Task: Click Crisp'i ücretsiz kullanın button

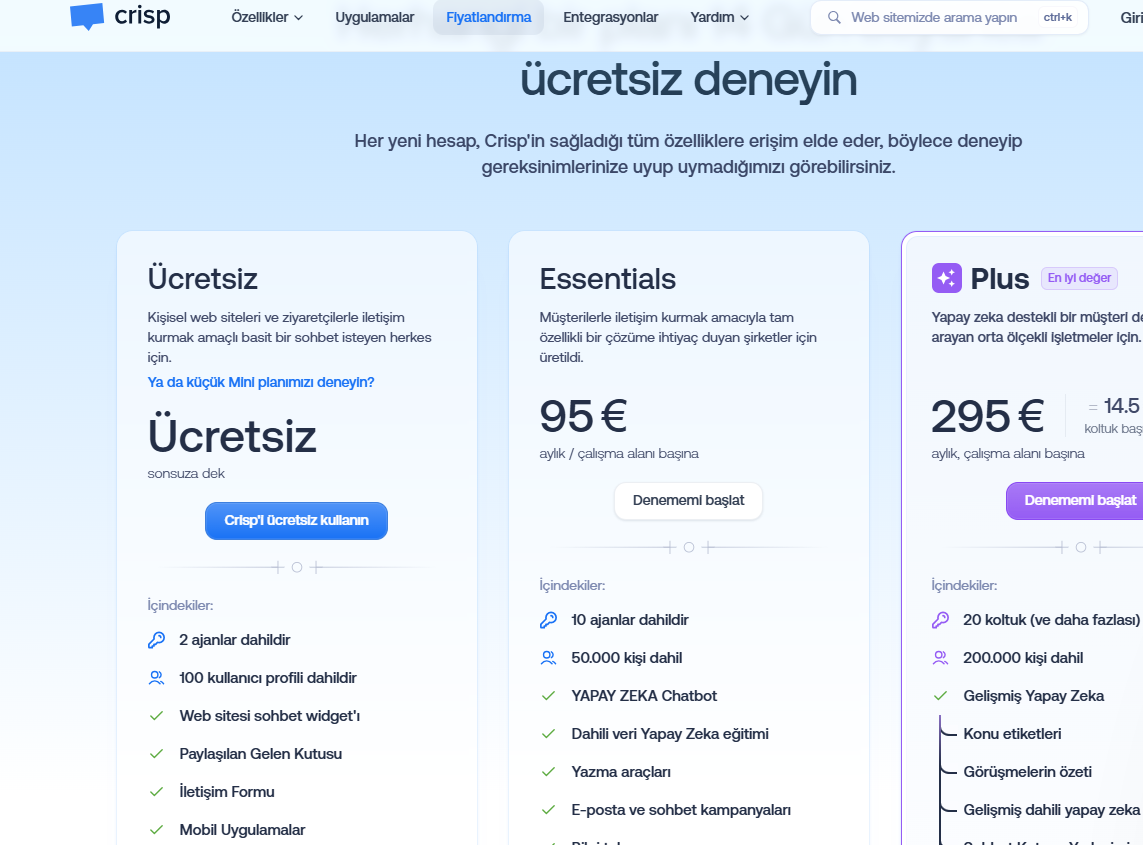Action: point(297,521)
